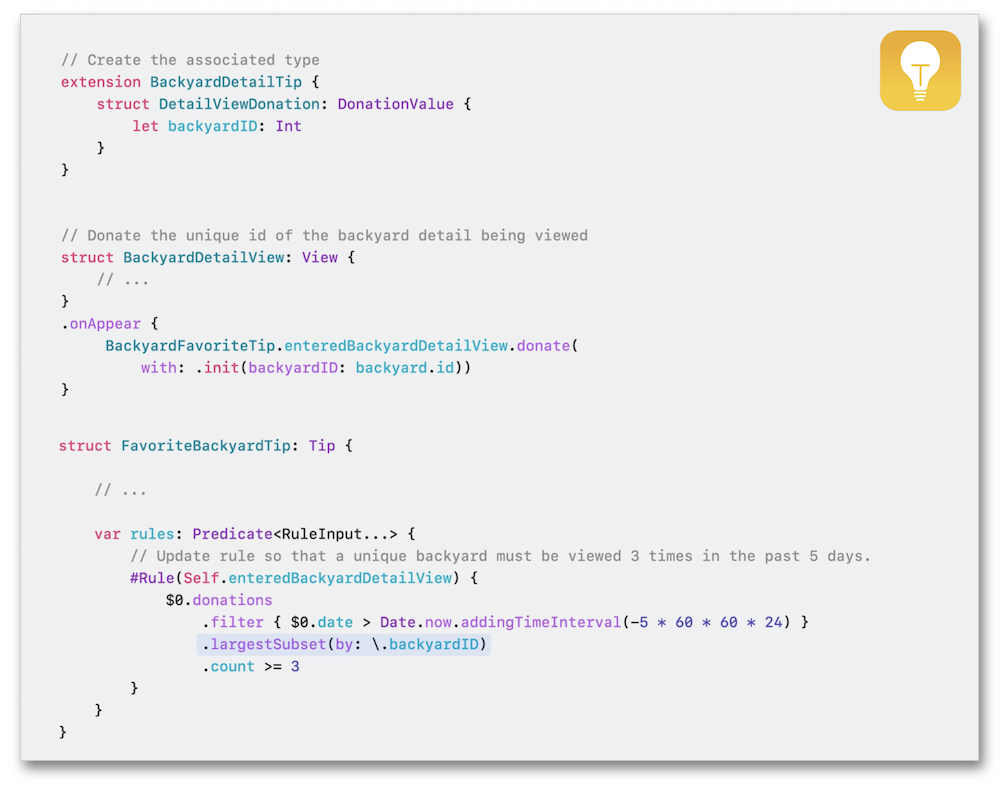This screenshot has height=786, width=1000.
Task: Click the highlighted largestSubset line
Action: (x=343, y=644)
